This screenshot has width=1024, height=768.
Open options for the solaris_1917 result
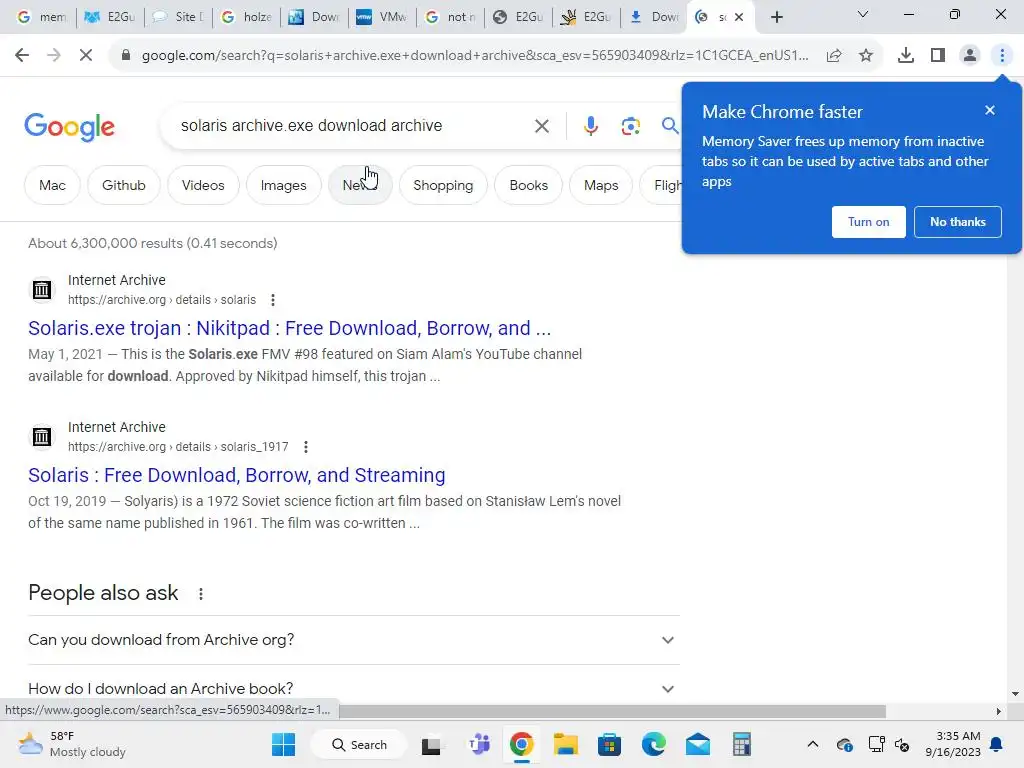pos(306,447)
